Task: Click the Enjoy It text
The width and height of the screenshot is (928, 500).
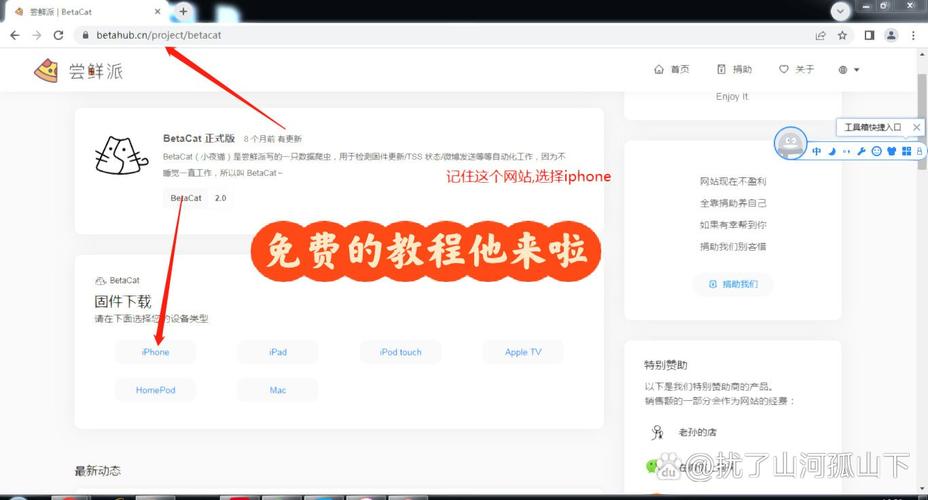Action: [x=732, y=96]
